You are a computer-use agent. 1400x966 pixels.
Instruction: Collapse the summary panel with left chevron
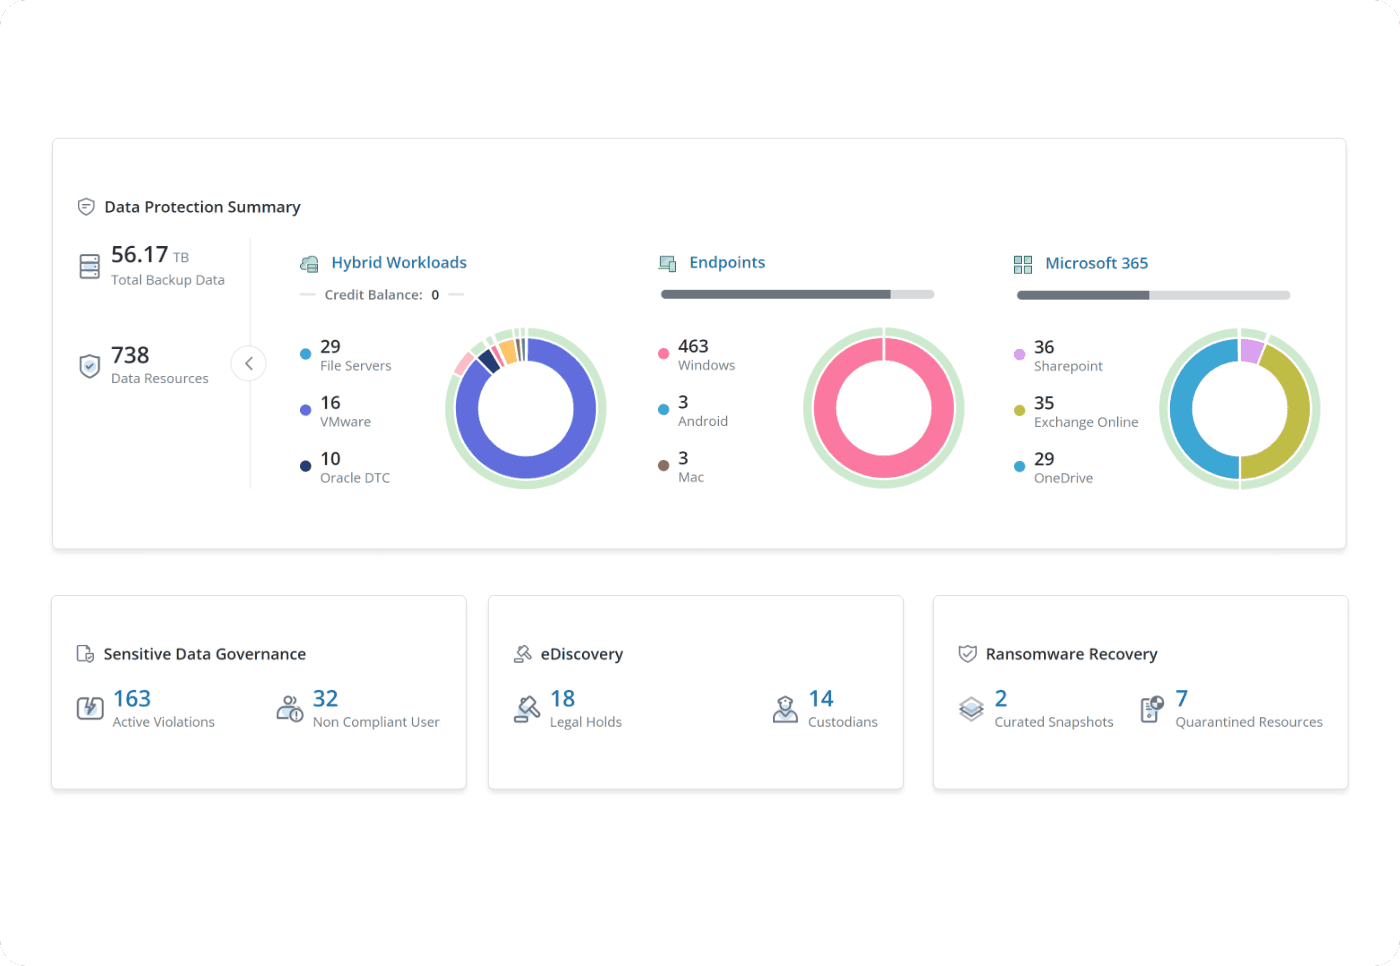click(249, 363)
